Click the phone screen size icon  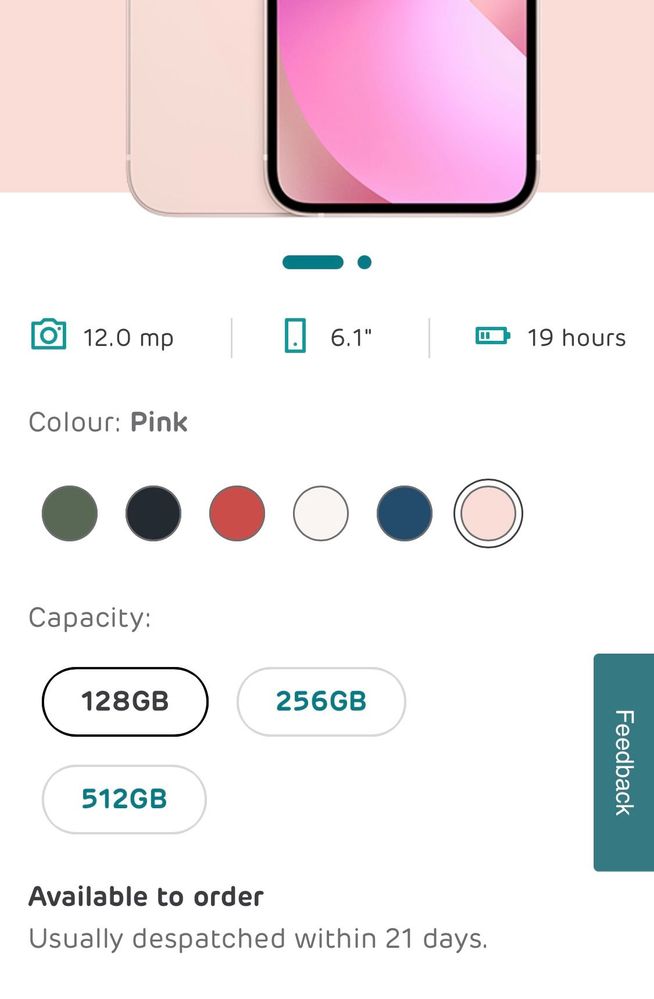click(x=294, y=336)
